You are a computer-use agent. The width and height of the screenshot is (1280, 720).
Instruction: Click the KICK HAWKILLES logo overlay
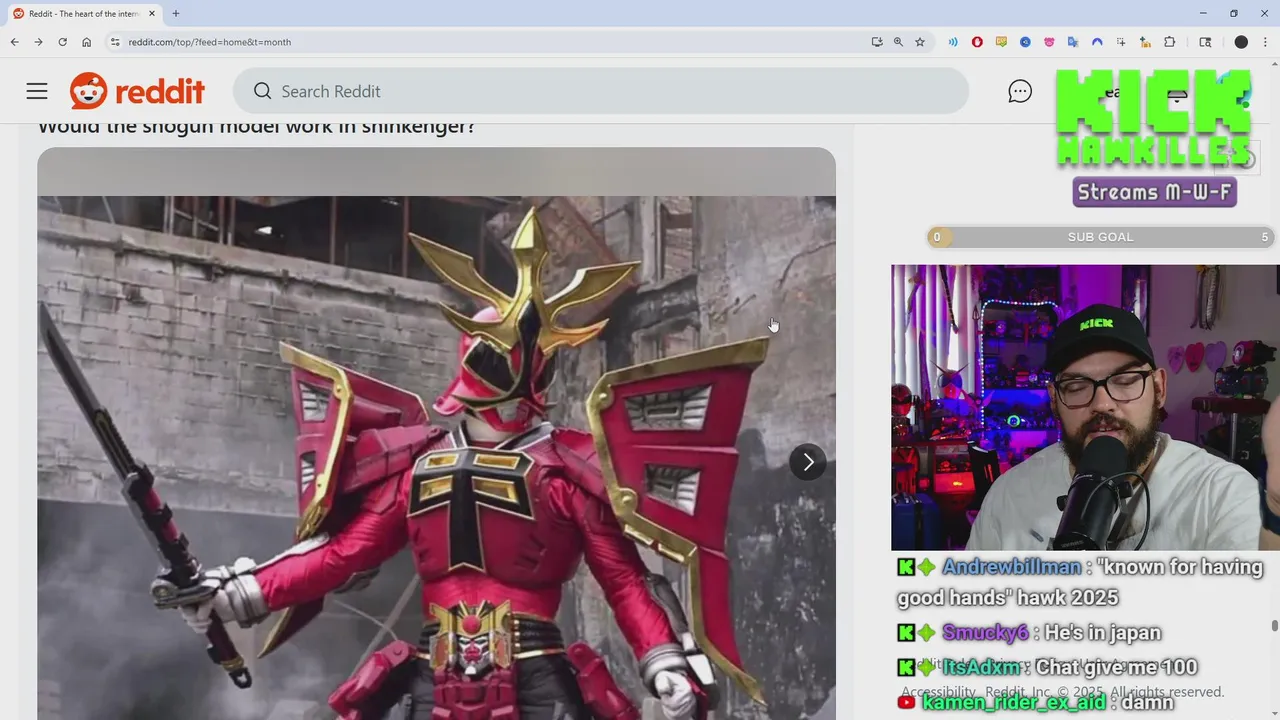click(1154, 118)
